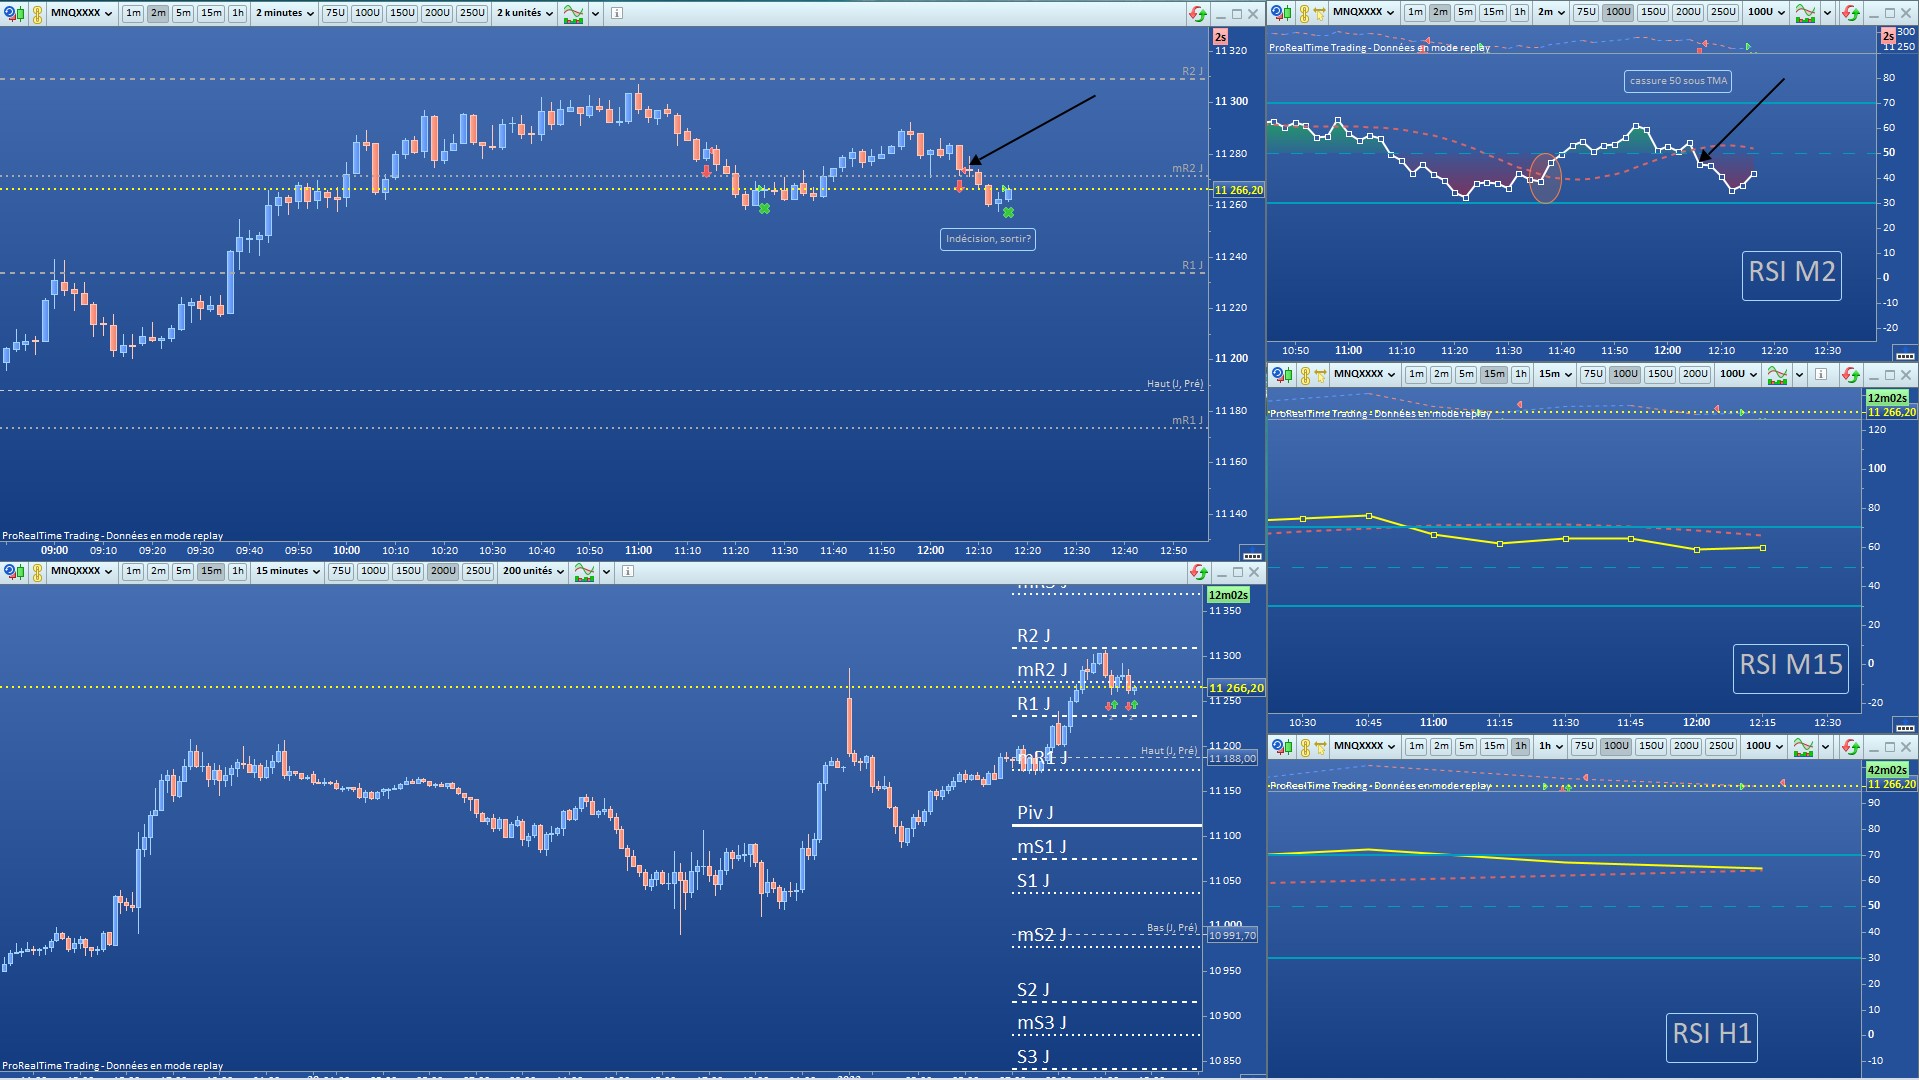Click yellow link-group icon in RSI M15 panel
The image size is (1919, 1080).
tap(1304, 374)
